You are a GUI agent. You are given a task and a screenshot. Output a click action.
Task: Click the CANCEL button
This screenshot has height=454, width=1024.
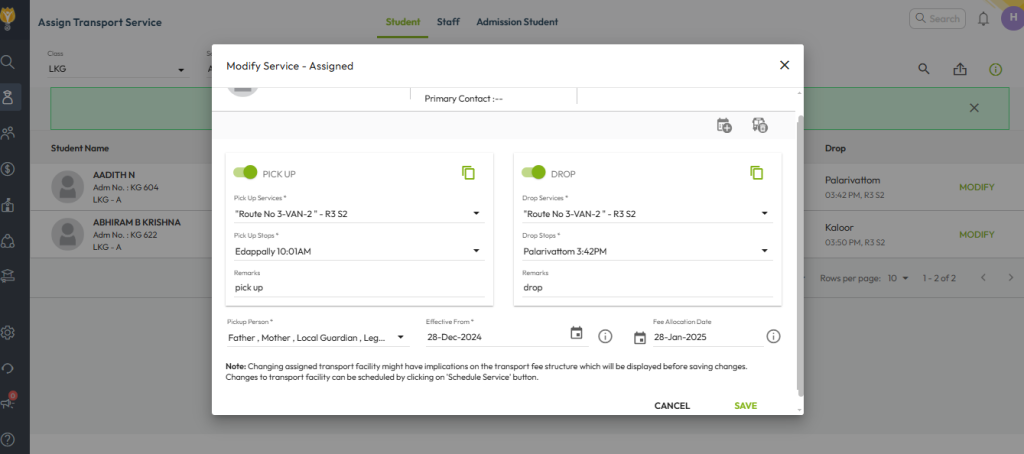coord(672,406)
